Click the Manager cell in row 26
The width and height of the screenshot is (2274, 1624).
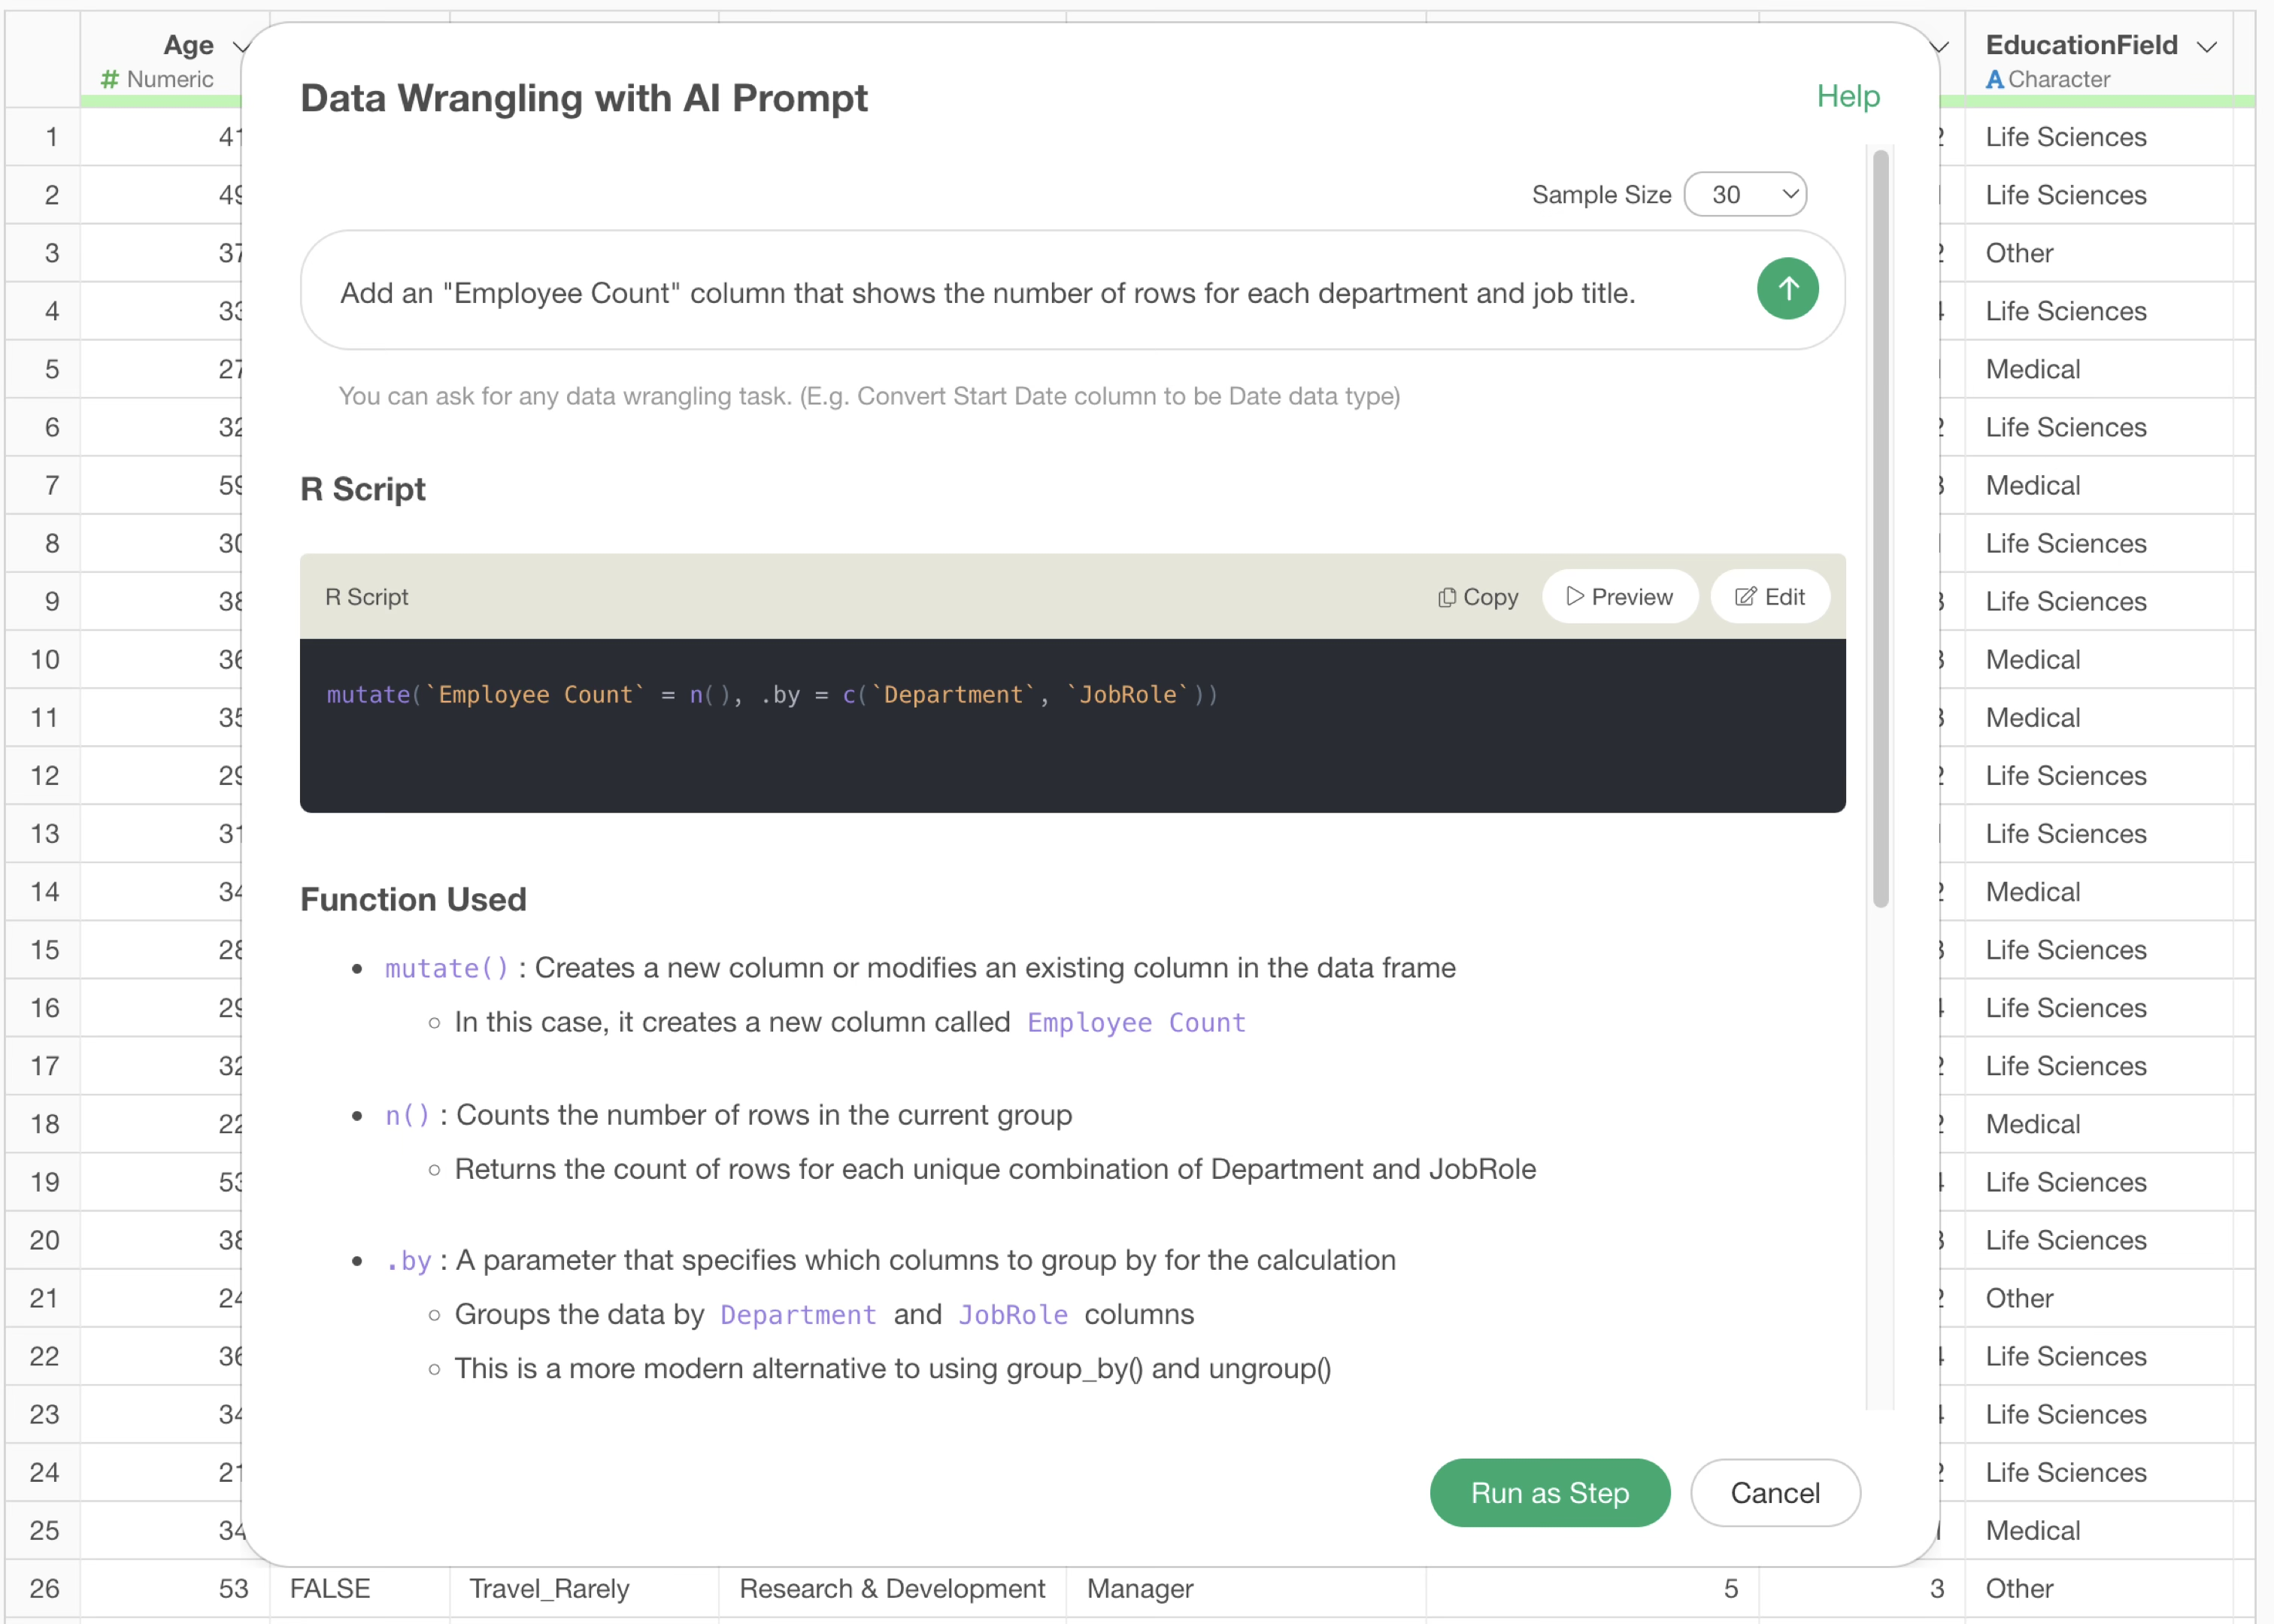[x=1140, y=1589]
